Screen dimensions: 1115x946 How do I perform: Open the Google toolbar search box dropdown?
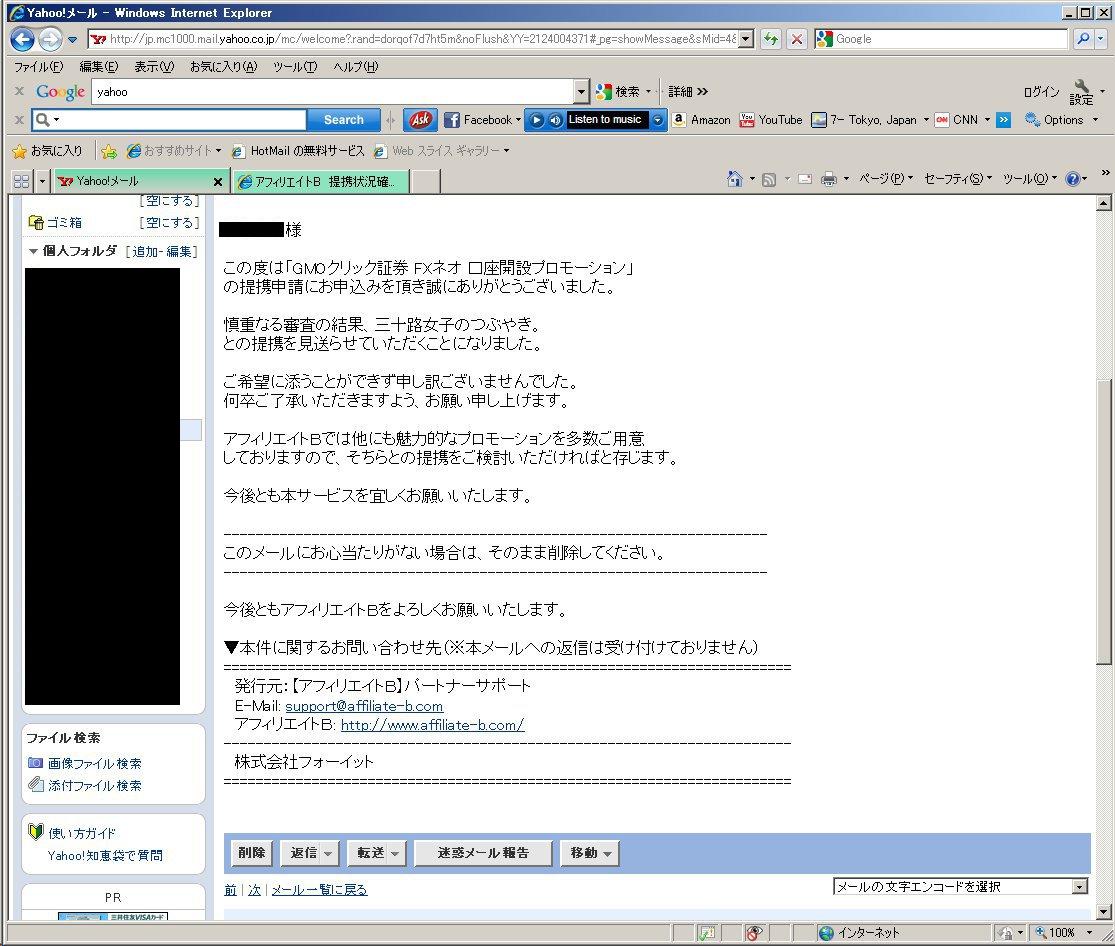pos(581,92)
